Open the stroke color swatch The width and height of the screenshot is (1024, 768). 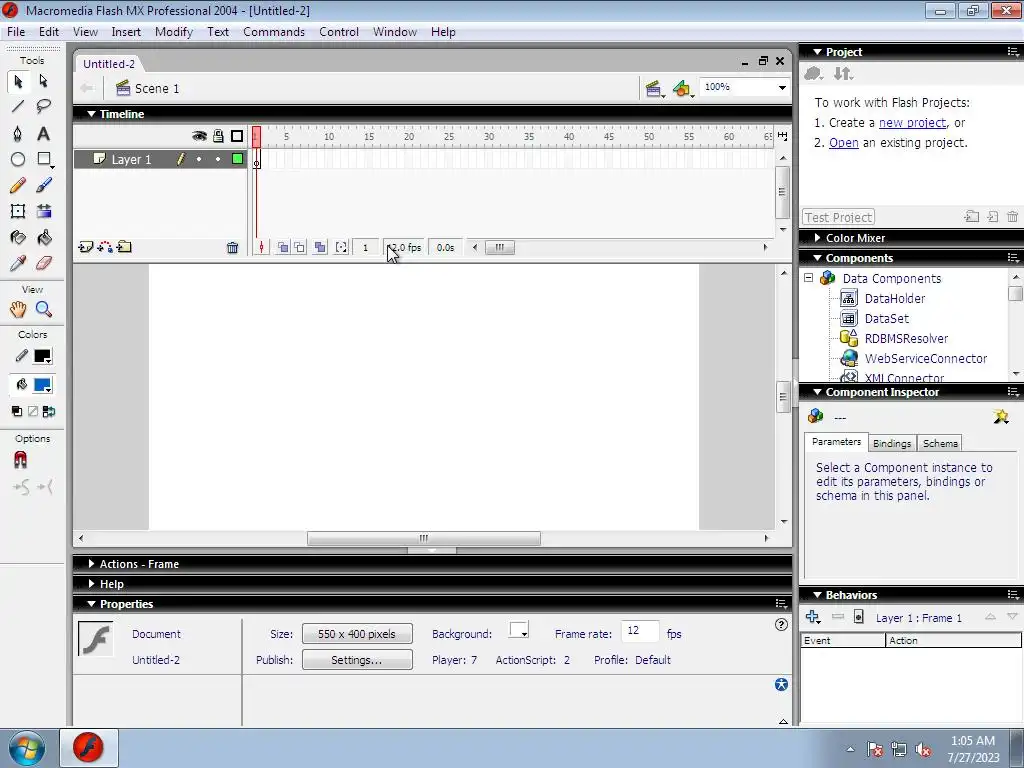[x=42, y=357]
